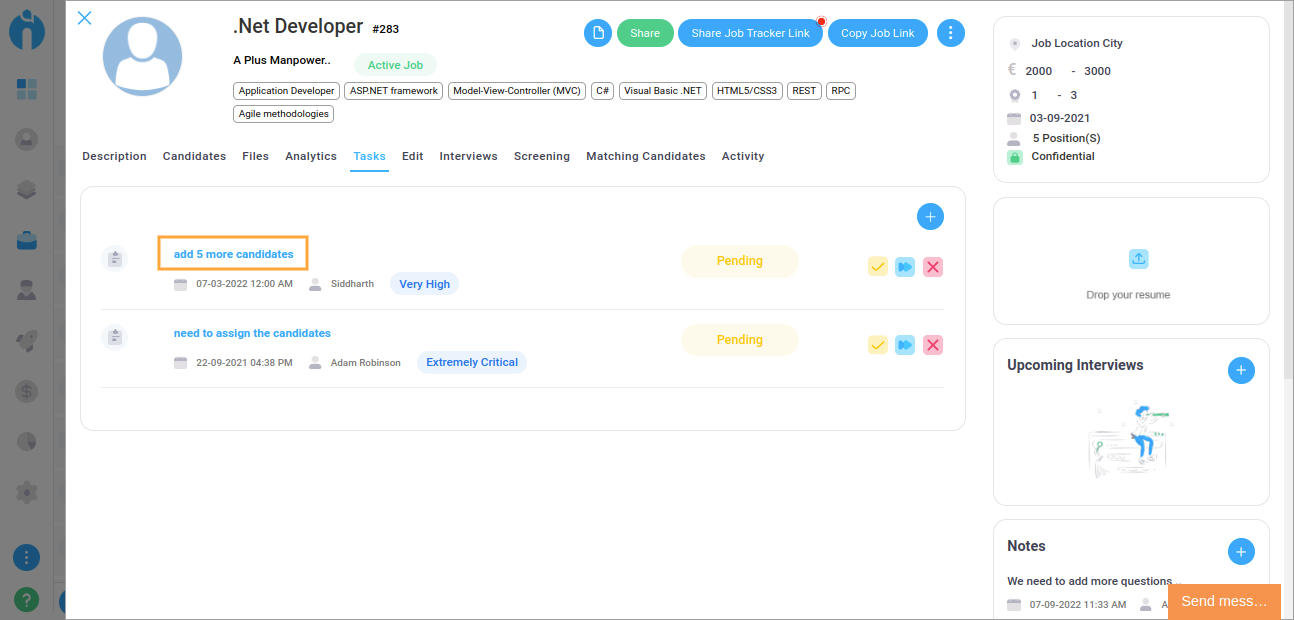Viewport: 1294px width, 620px height.
Task: Expand the Pending status of first task
Action: point(739,261)
